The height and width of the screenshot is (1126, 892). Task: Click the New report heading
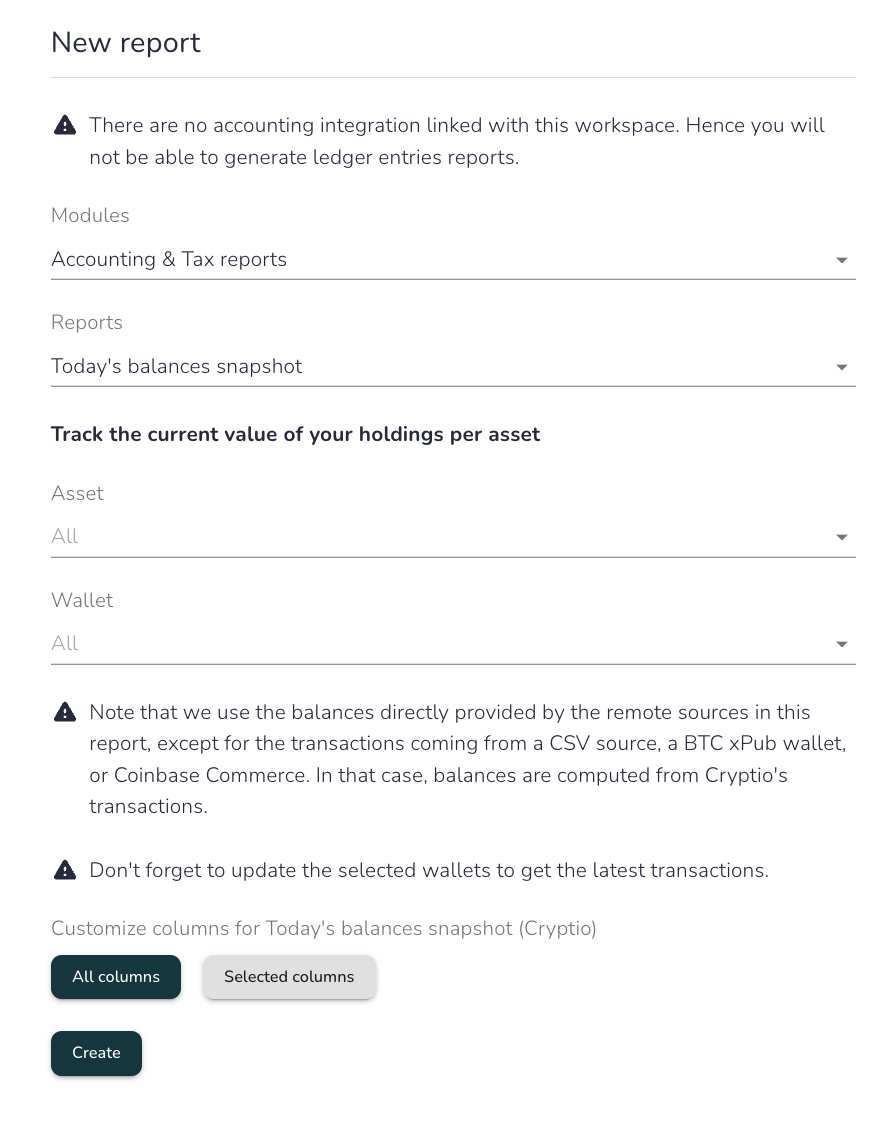click(x=126, y=43)
